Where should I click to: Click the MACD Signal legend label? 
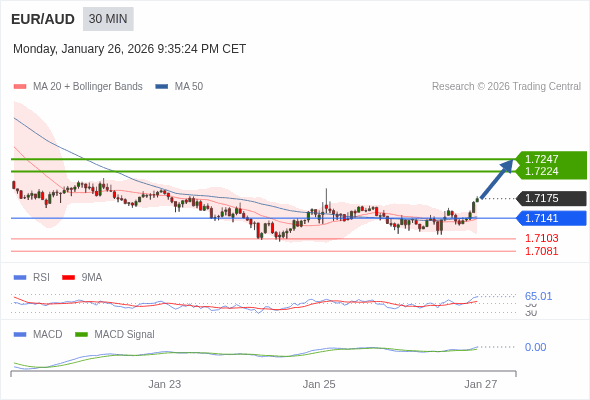click(125, 335)
